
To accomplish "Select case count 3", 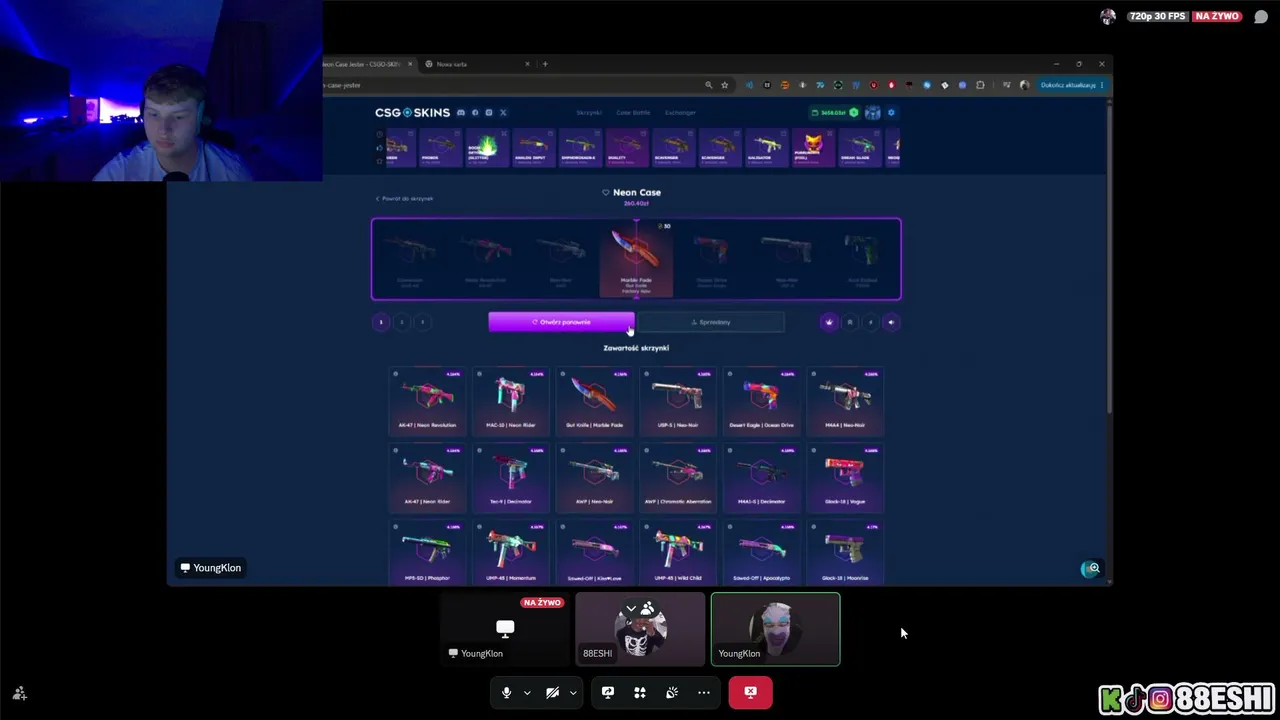I will [422, 322].
